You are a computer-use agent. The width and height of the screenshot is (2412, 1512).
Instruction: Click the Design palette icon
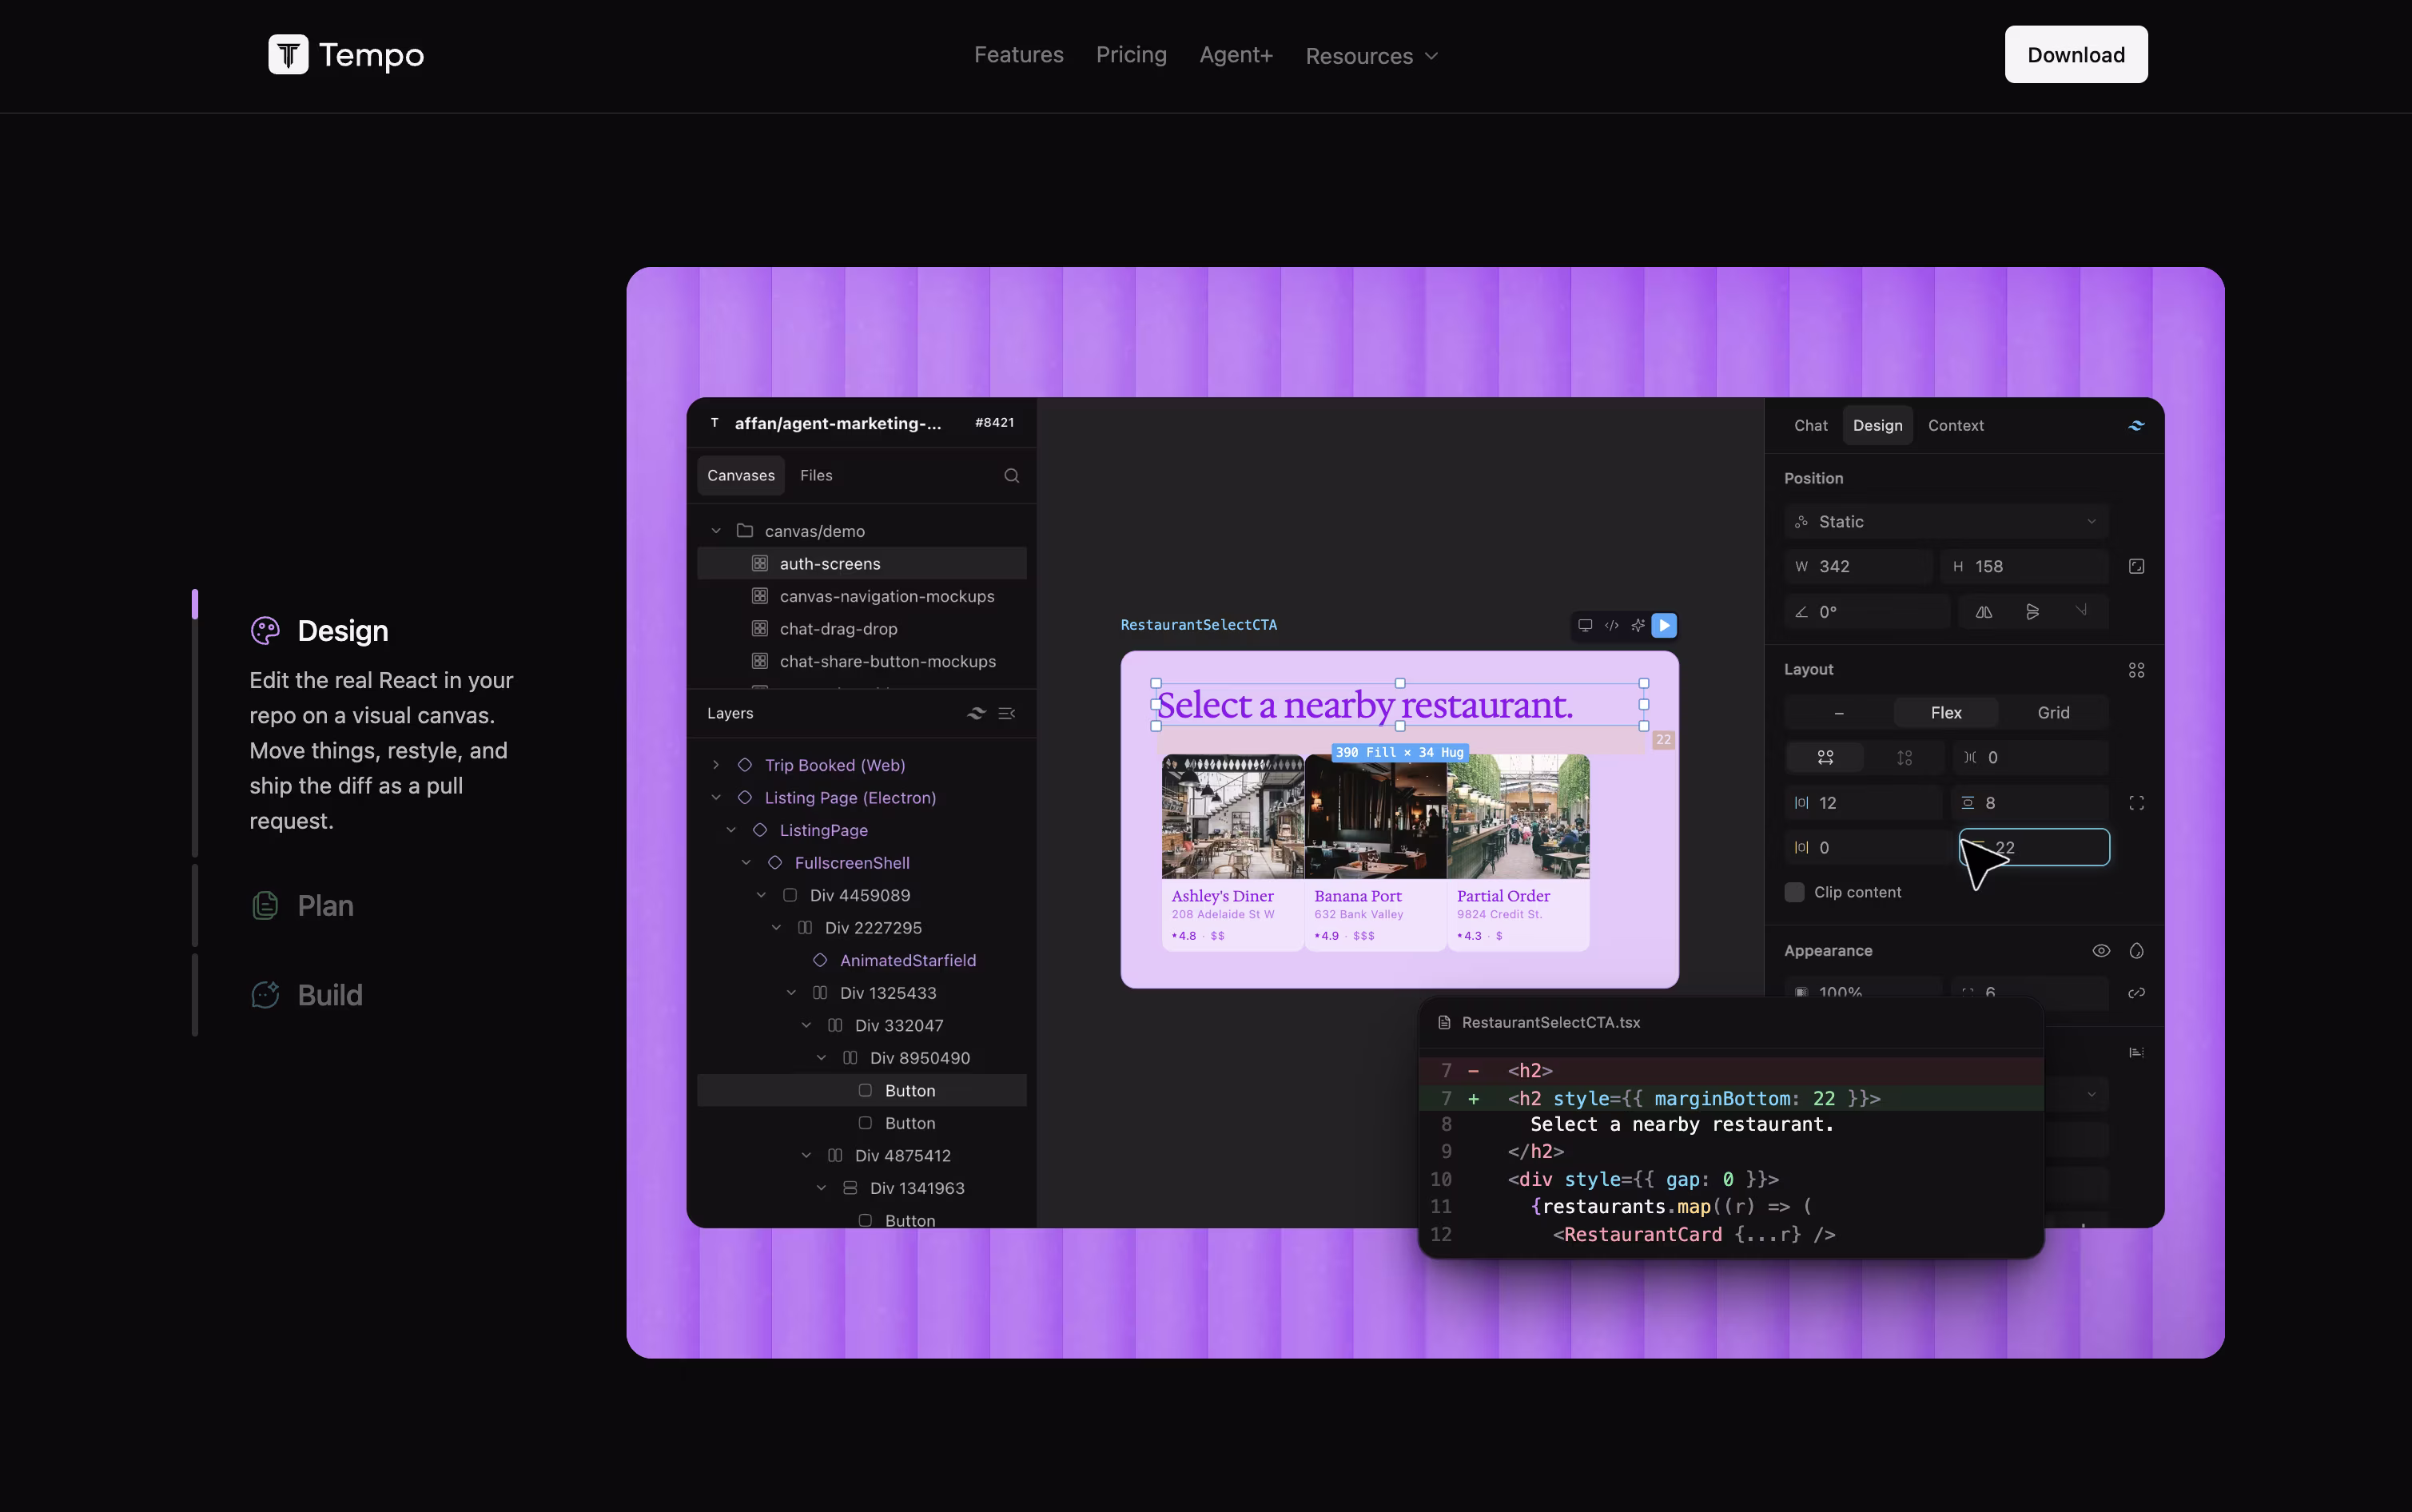[x=265, y=630]
